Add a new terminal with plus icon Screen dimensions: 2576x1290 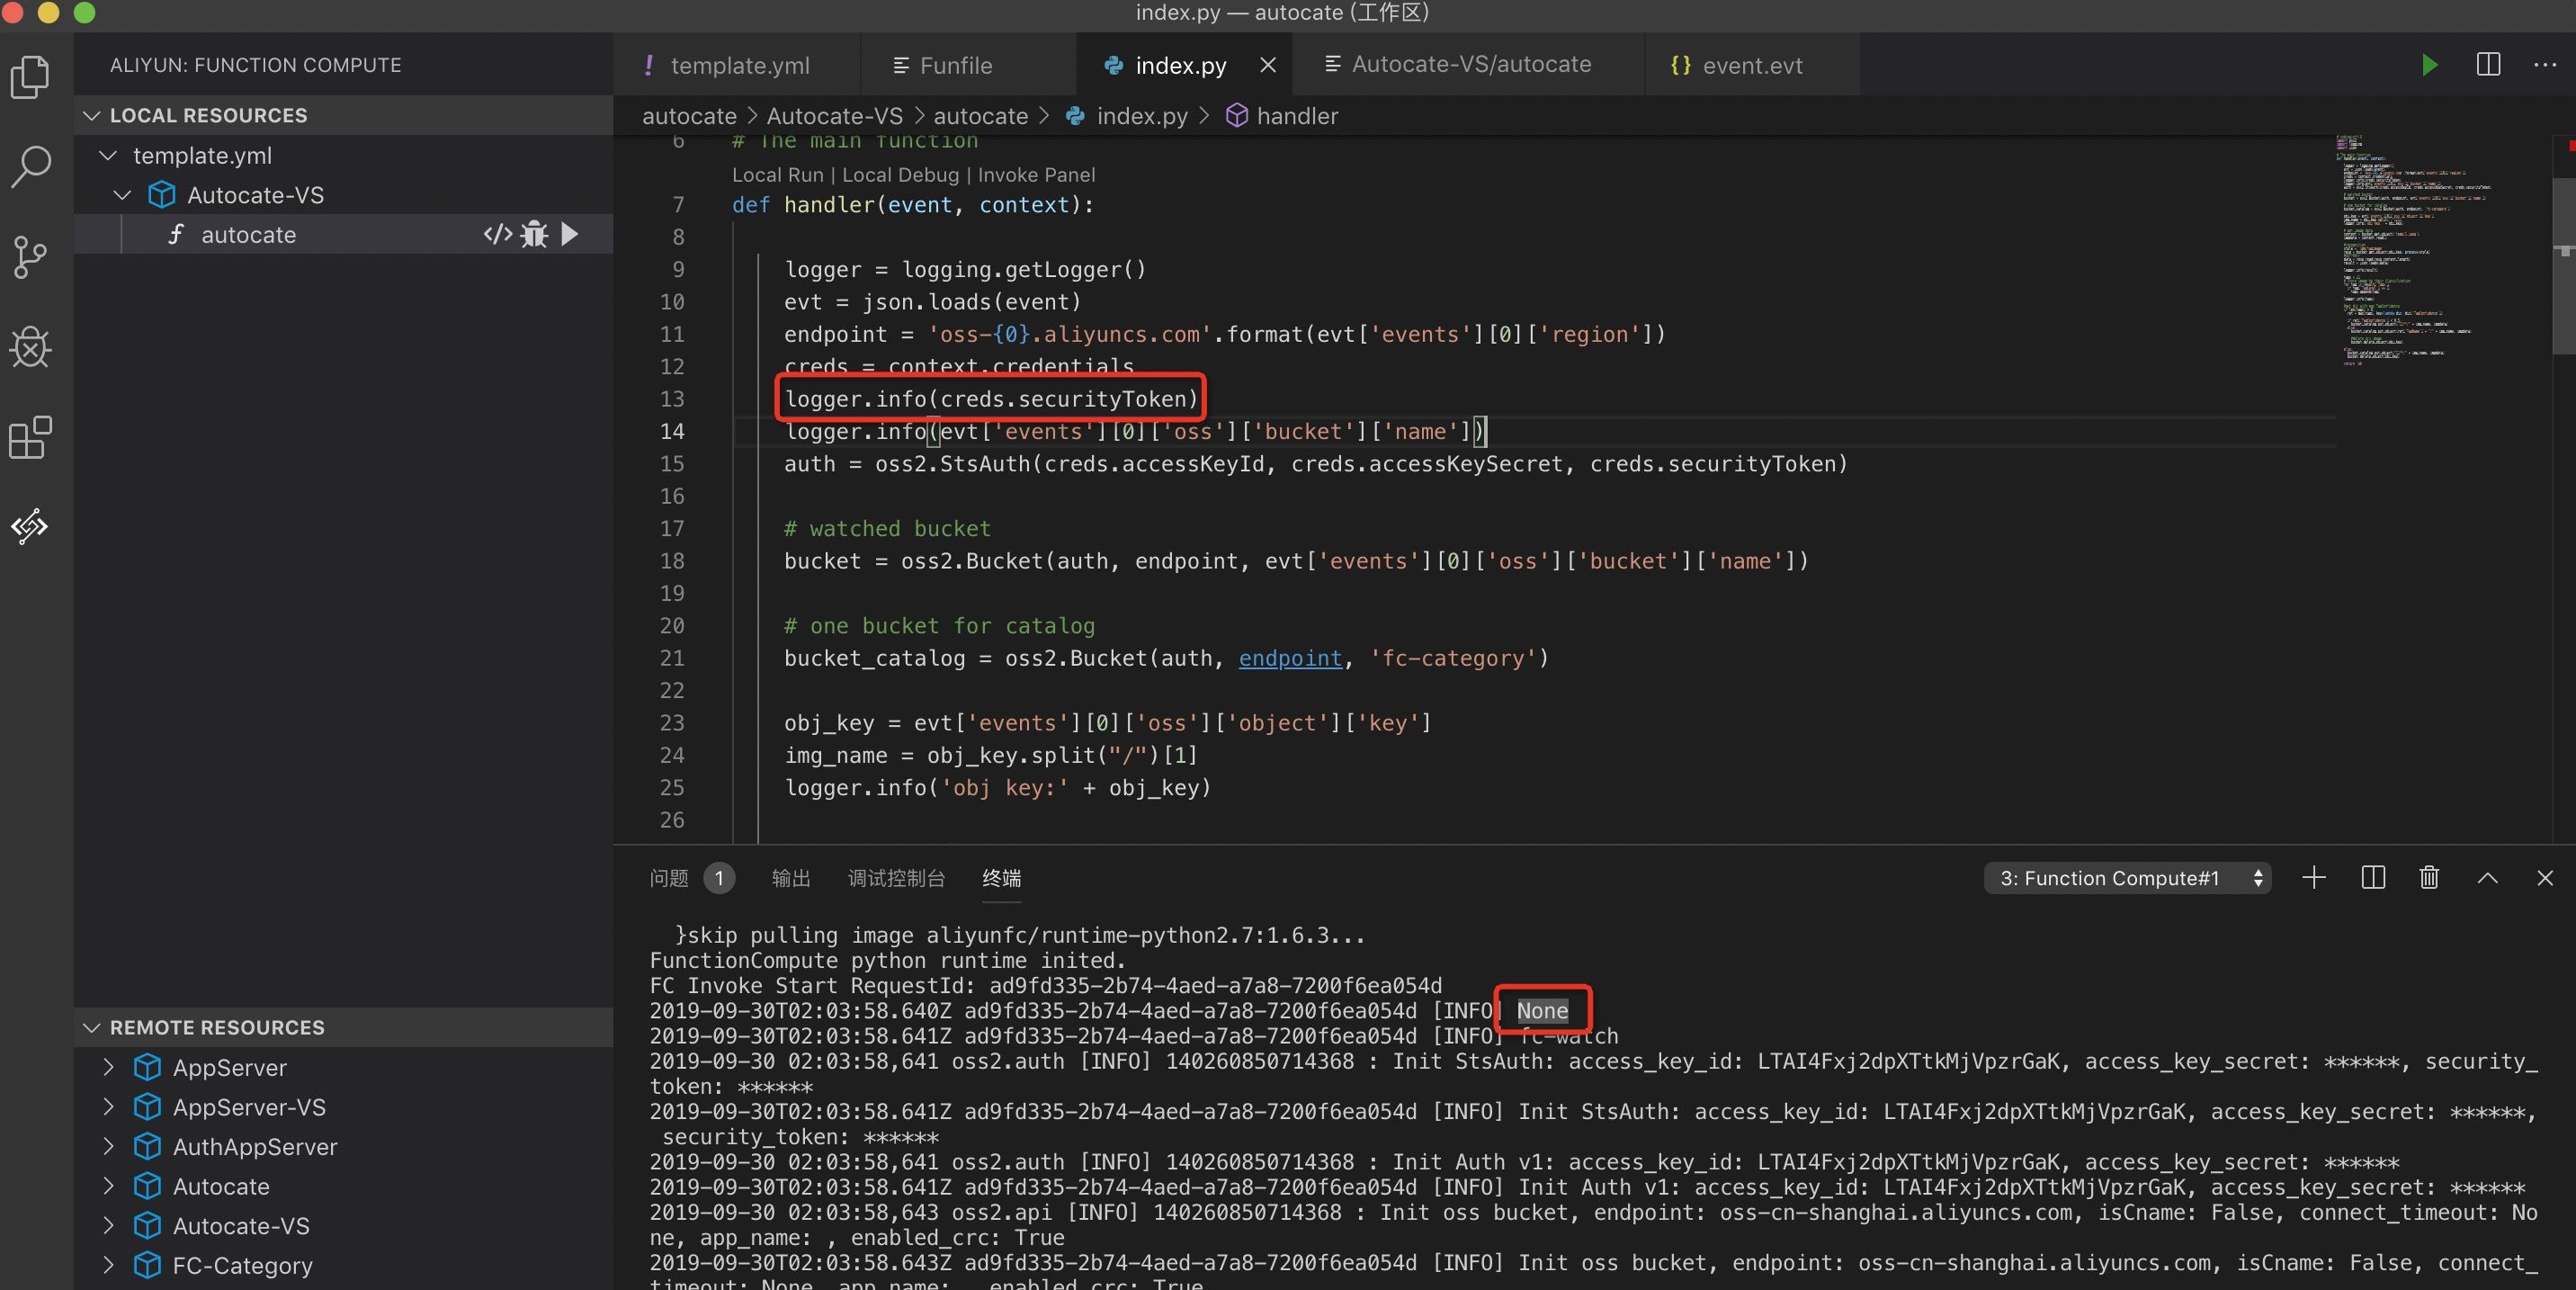tap(2313, 878)
